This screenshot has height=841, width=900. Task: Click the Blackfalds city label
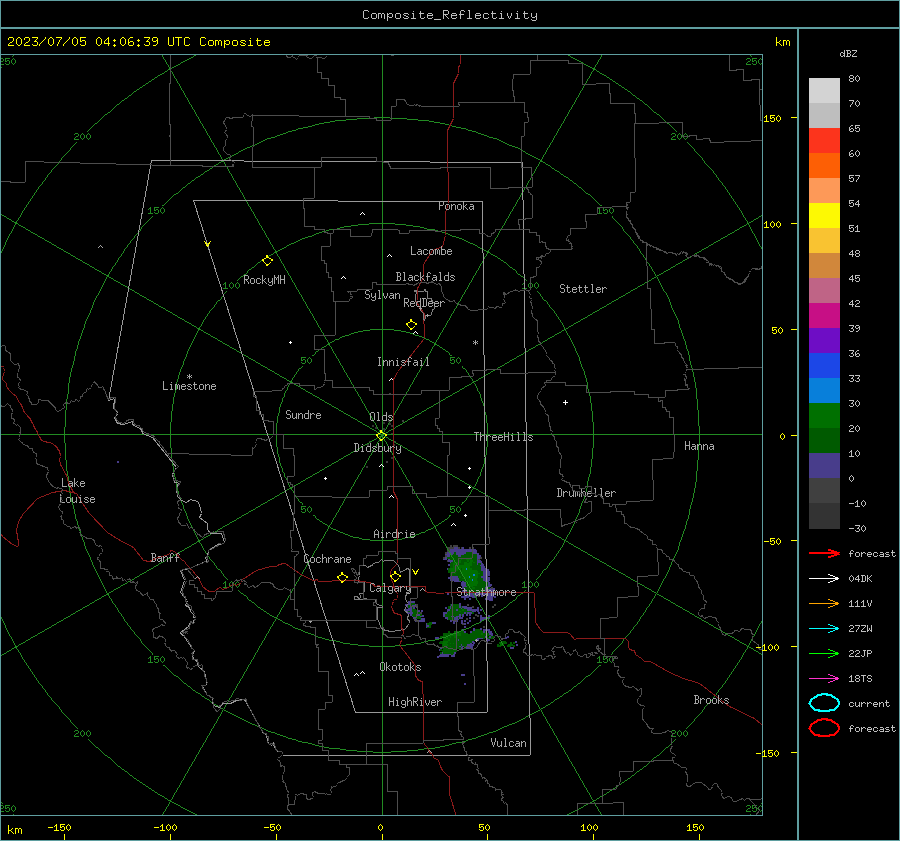pyautogui.click(x=425, y=277)
